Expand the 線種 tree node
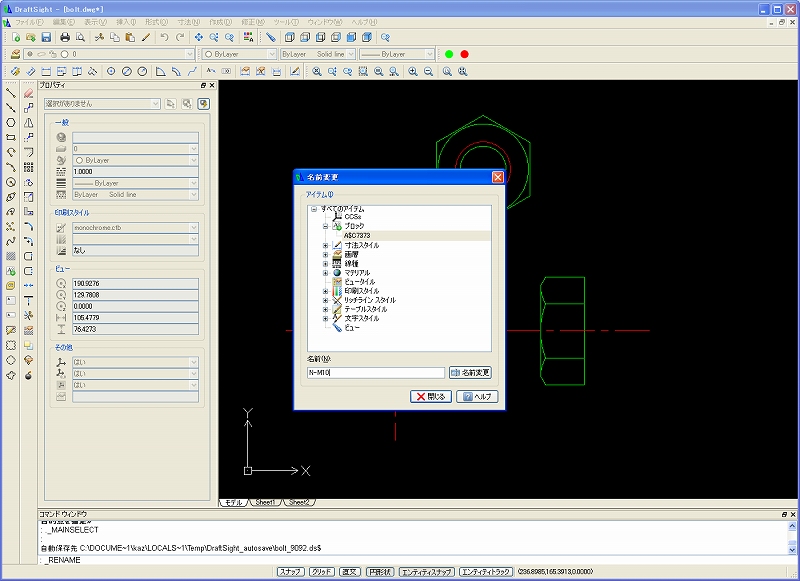This screenshot has width=800, height=581. 326,264
